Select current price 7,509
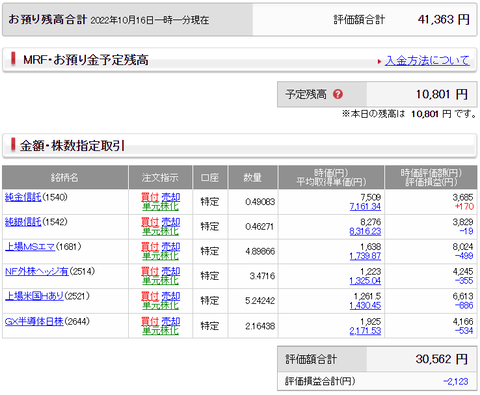Image resolution: width=480 pixels, height=395 pixels. pyautogui.click(x=371, y=197)
